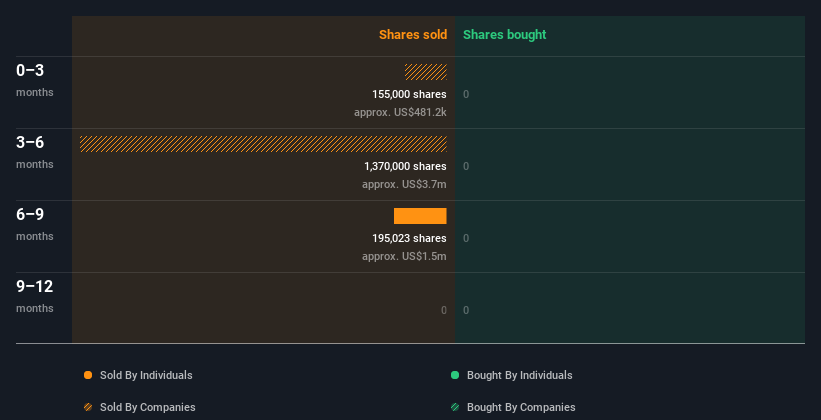Click the solid orange 6–9 months bar

click(x=420, y=216)
